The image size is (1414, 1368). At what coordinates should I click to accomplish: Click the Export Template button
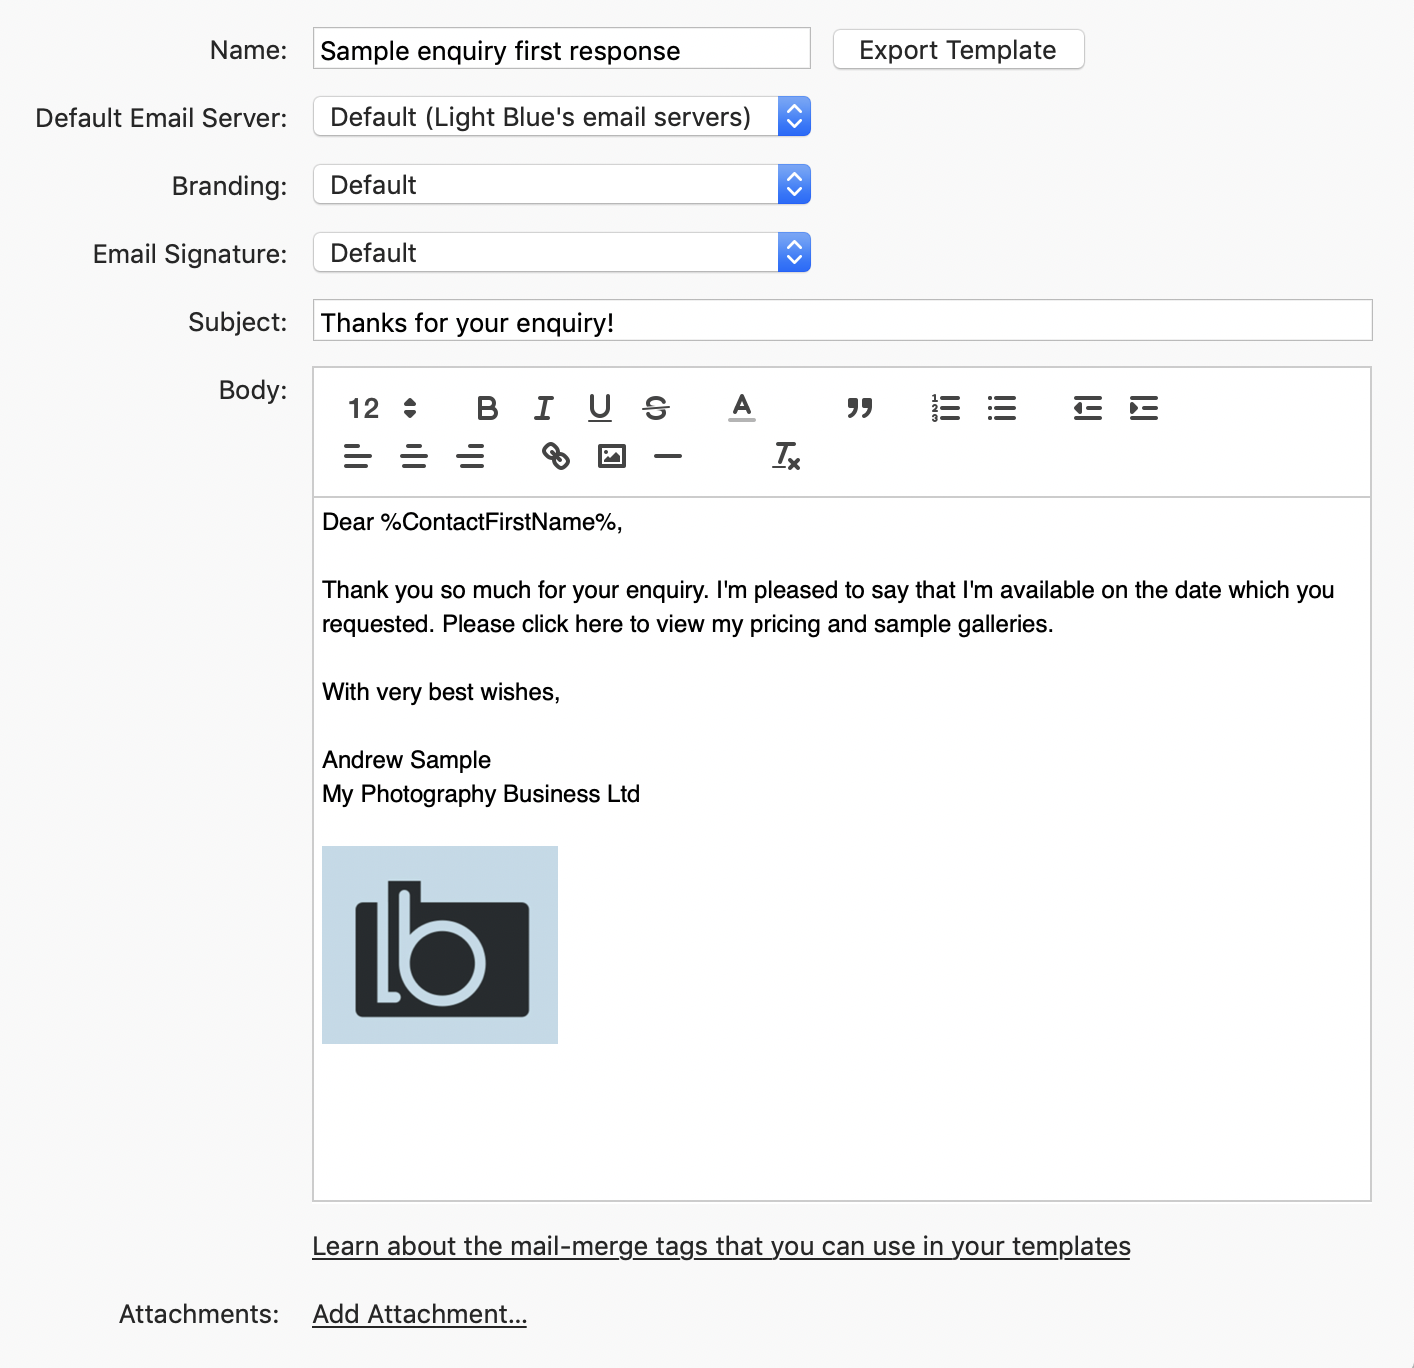coord(958,50)
